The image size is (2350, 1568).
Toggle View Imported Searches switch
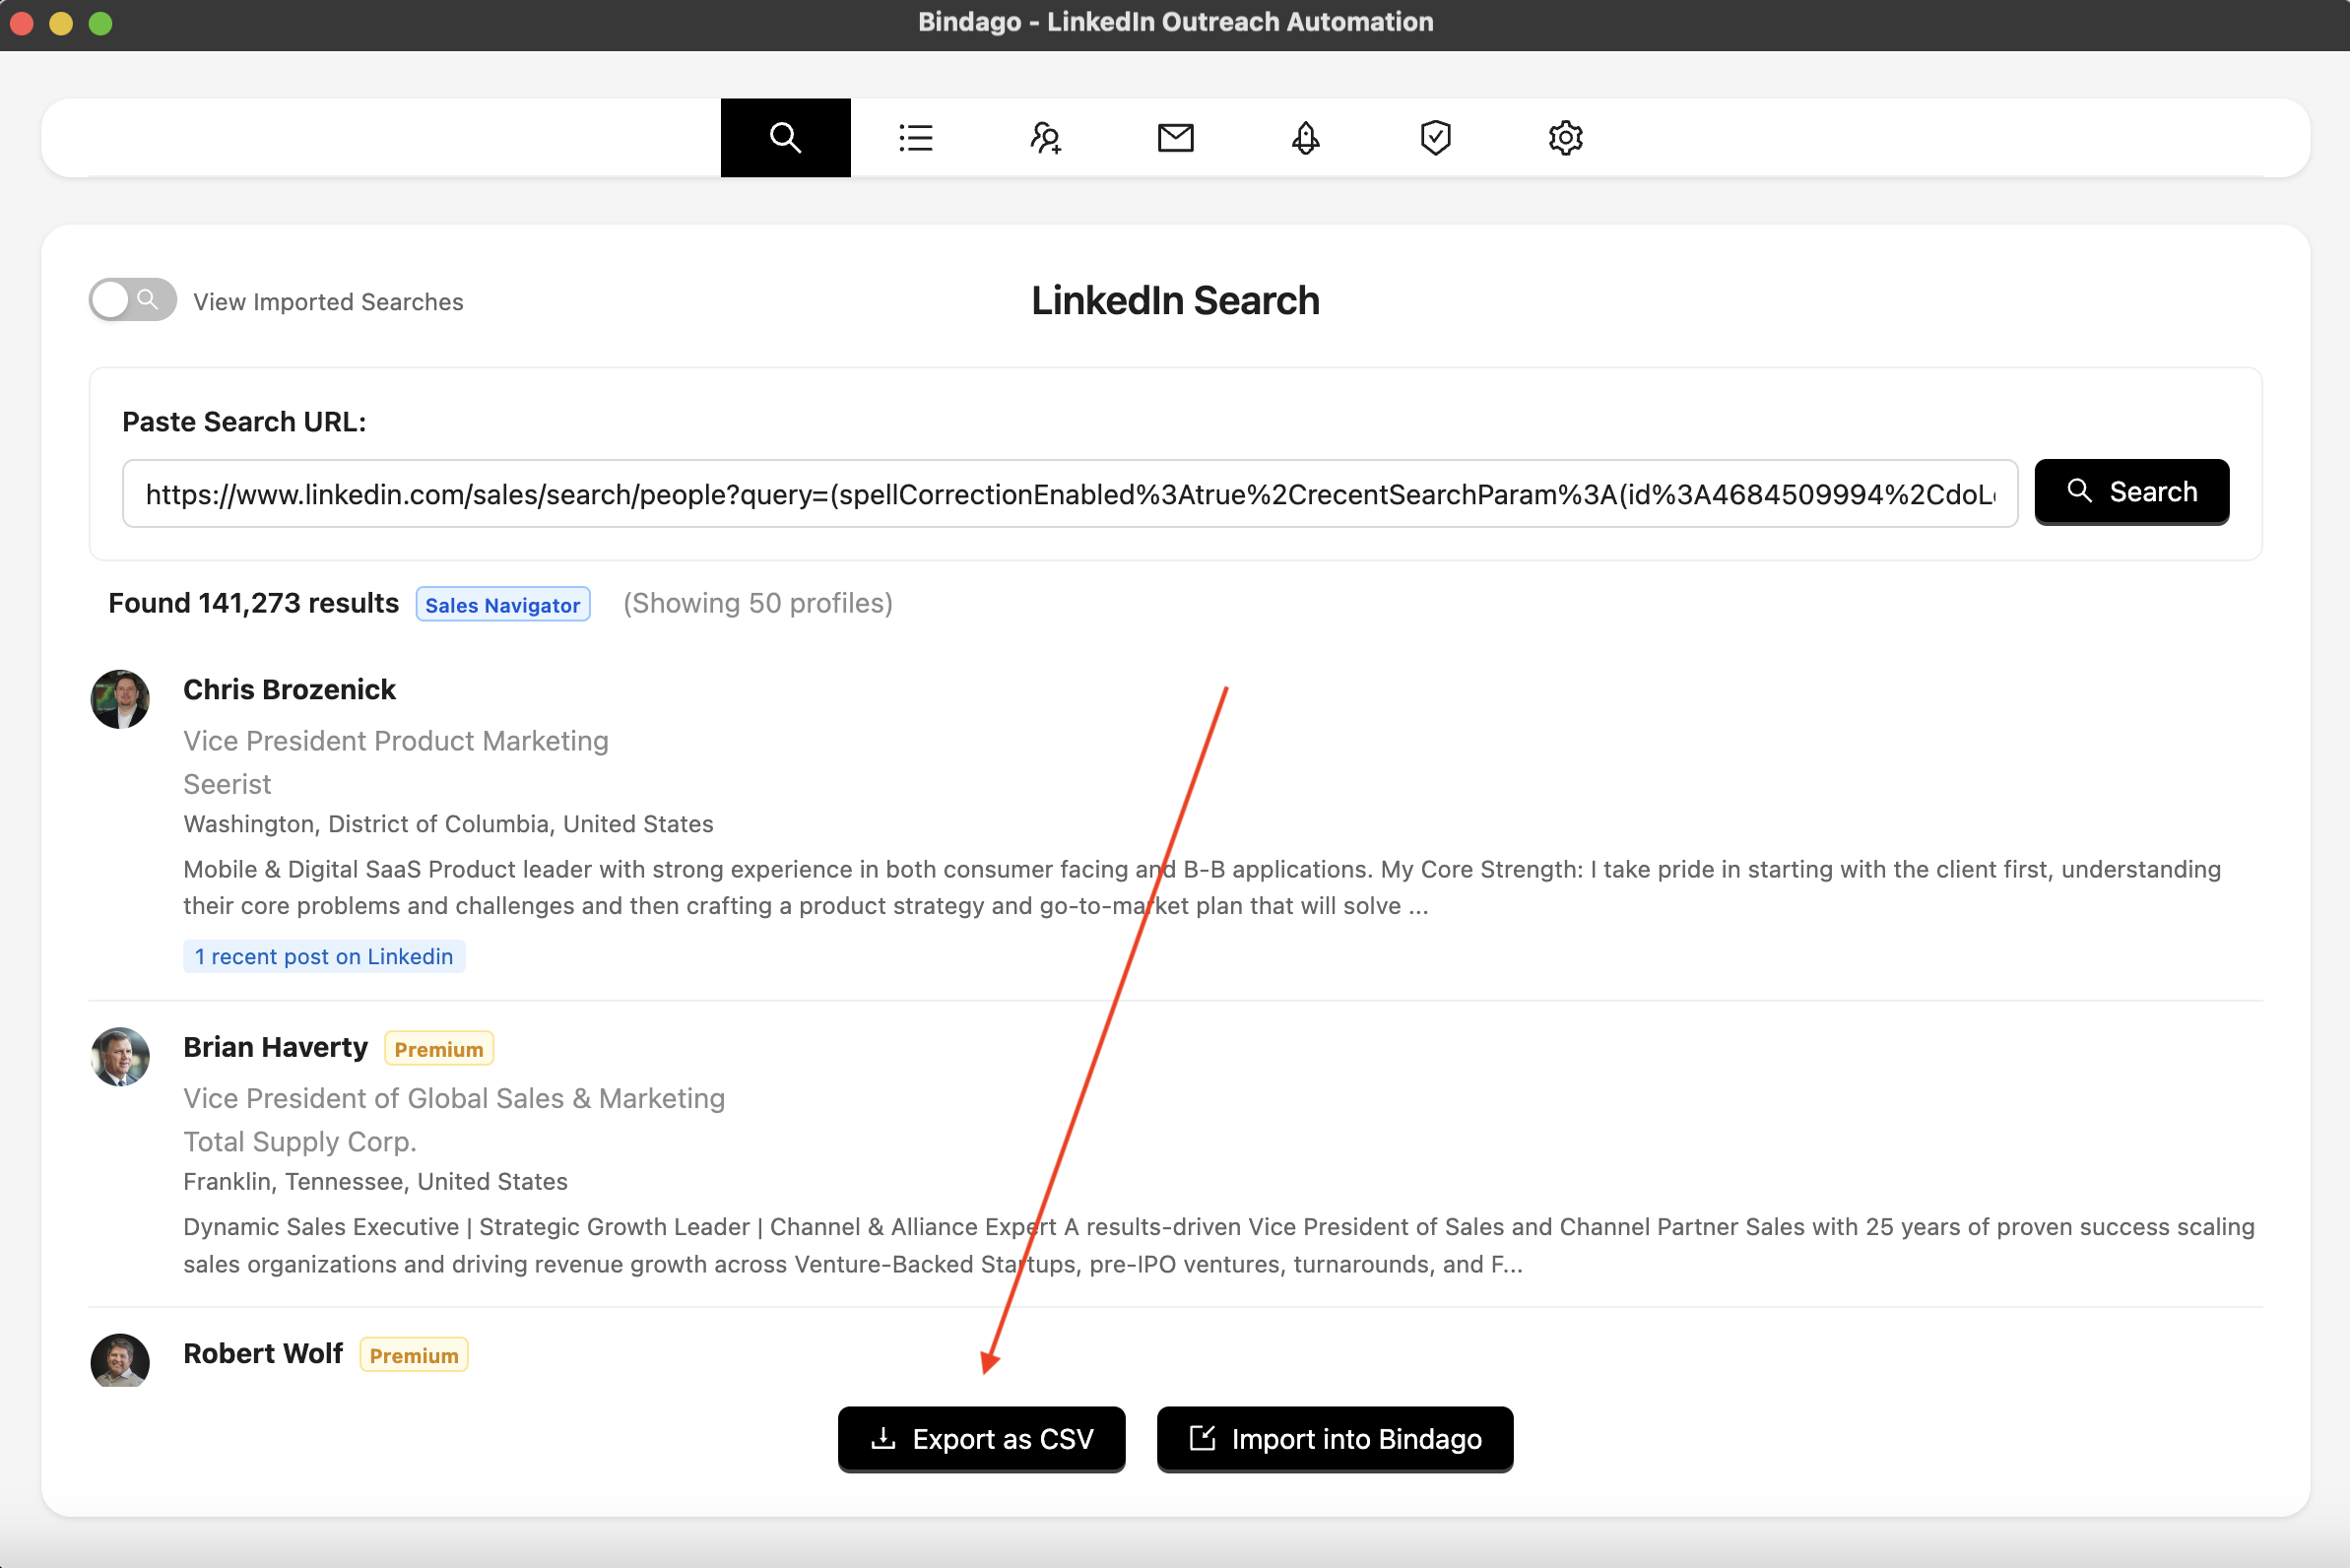click(x=133, y=300)
